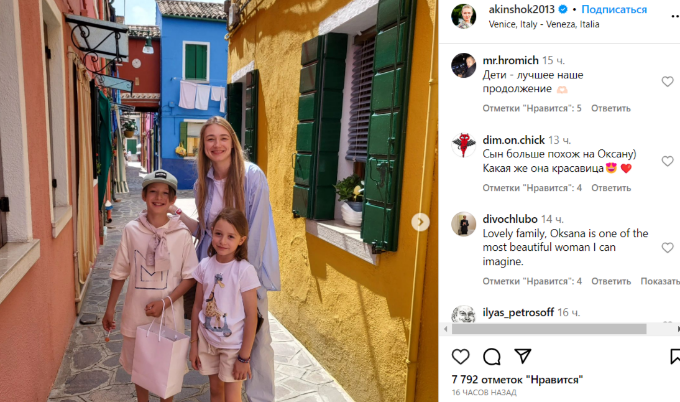Open post options three dots menu
The image size is (680, 402).
675,16
